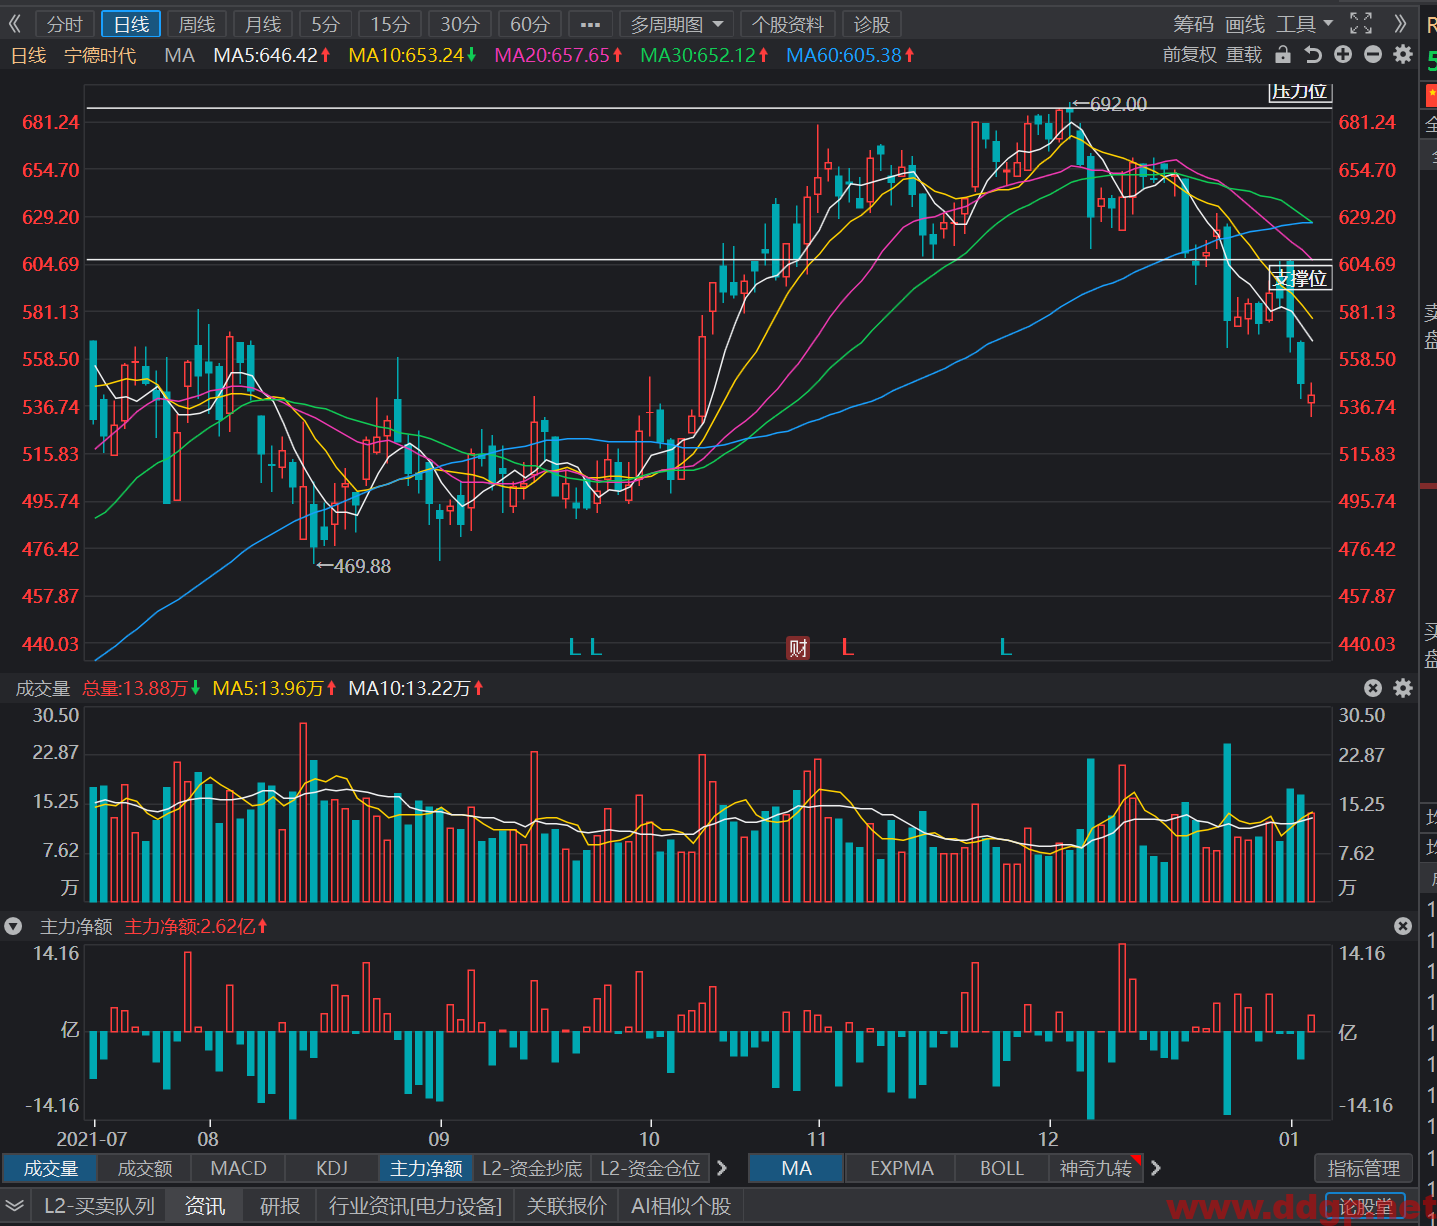Click the 个股资料 button
This screenshot has width=1437, height=1226.
(788, 24)
